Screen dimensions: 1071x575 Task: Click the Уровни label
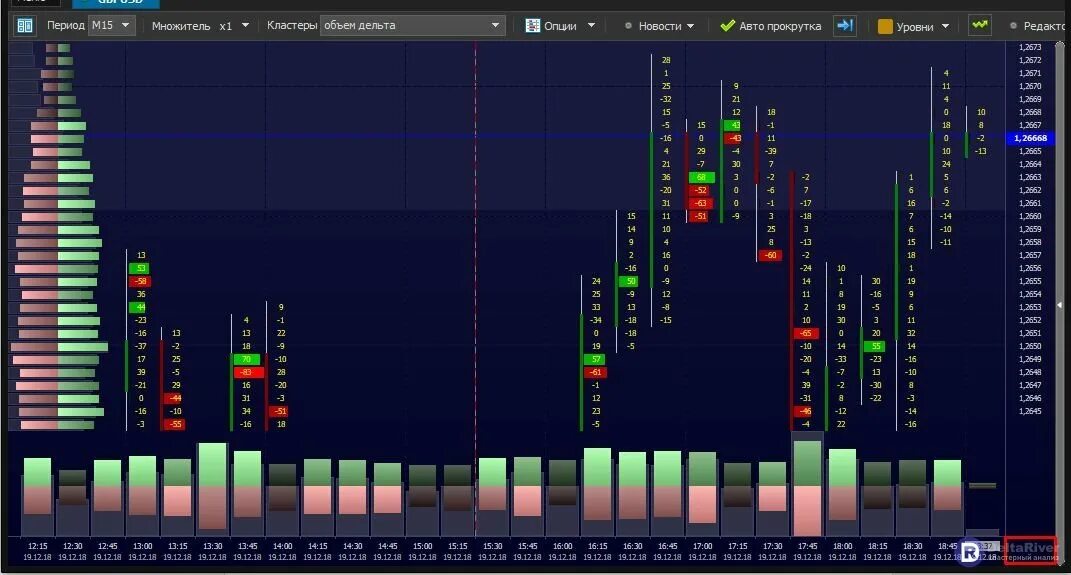coord(915,27)
